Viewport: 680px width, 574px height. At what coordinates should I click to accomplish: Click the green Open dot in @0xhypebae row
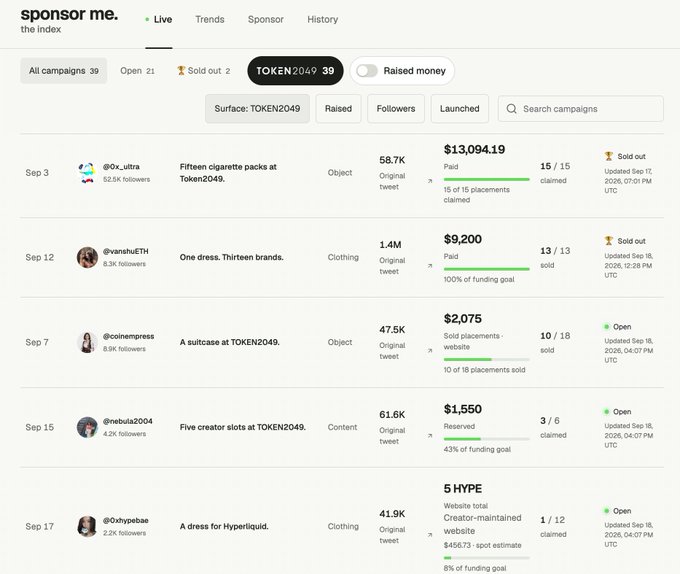607,511
